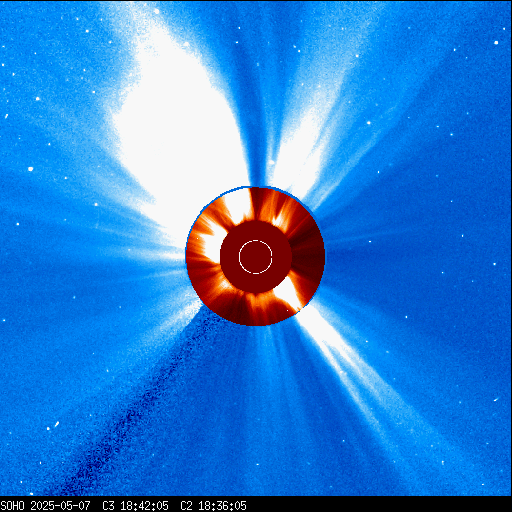Click the C2 18:36:05 timestamp

(213, 506)
